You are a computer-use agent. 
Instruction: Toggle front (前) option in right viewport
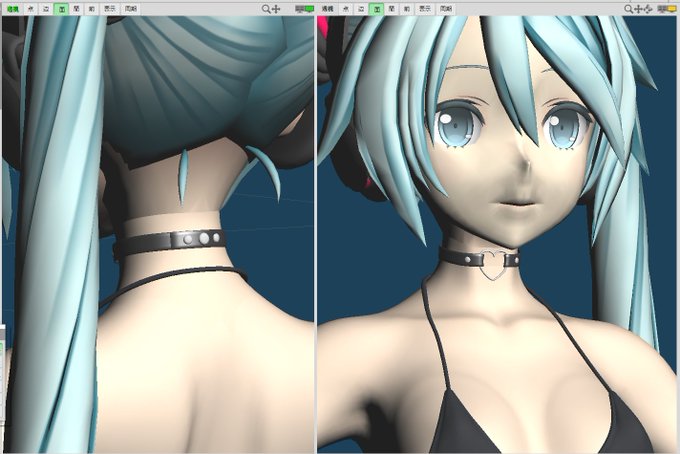click(x=407, y=9)
